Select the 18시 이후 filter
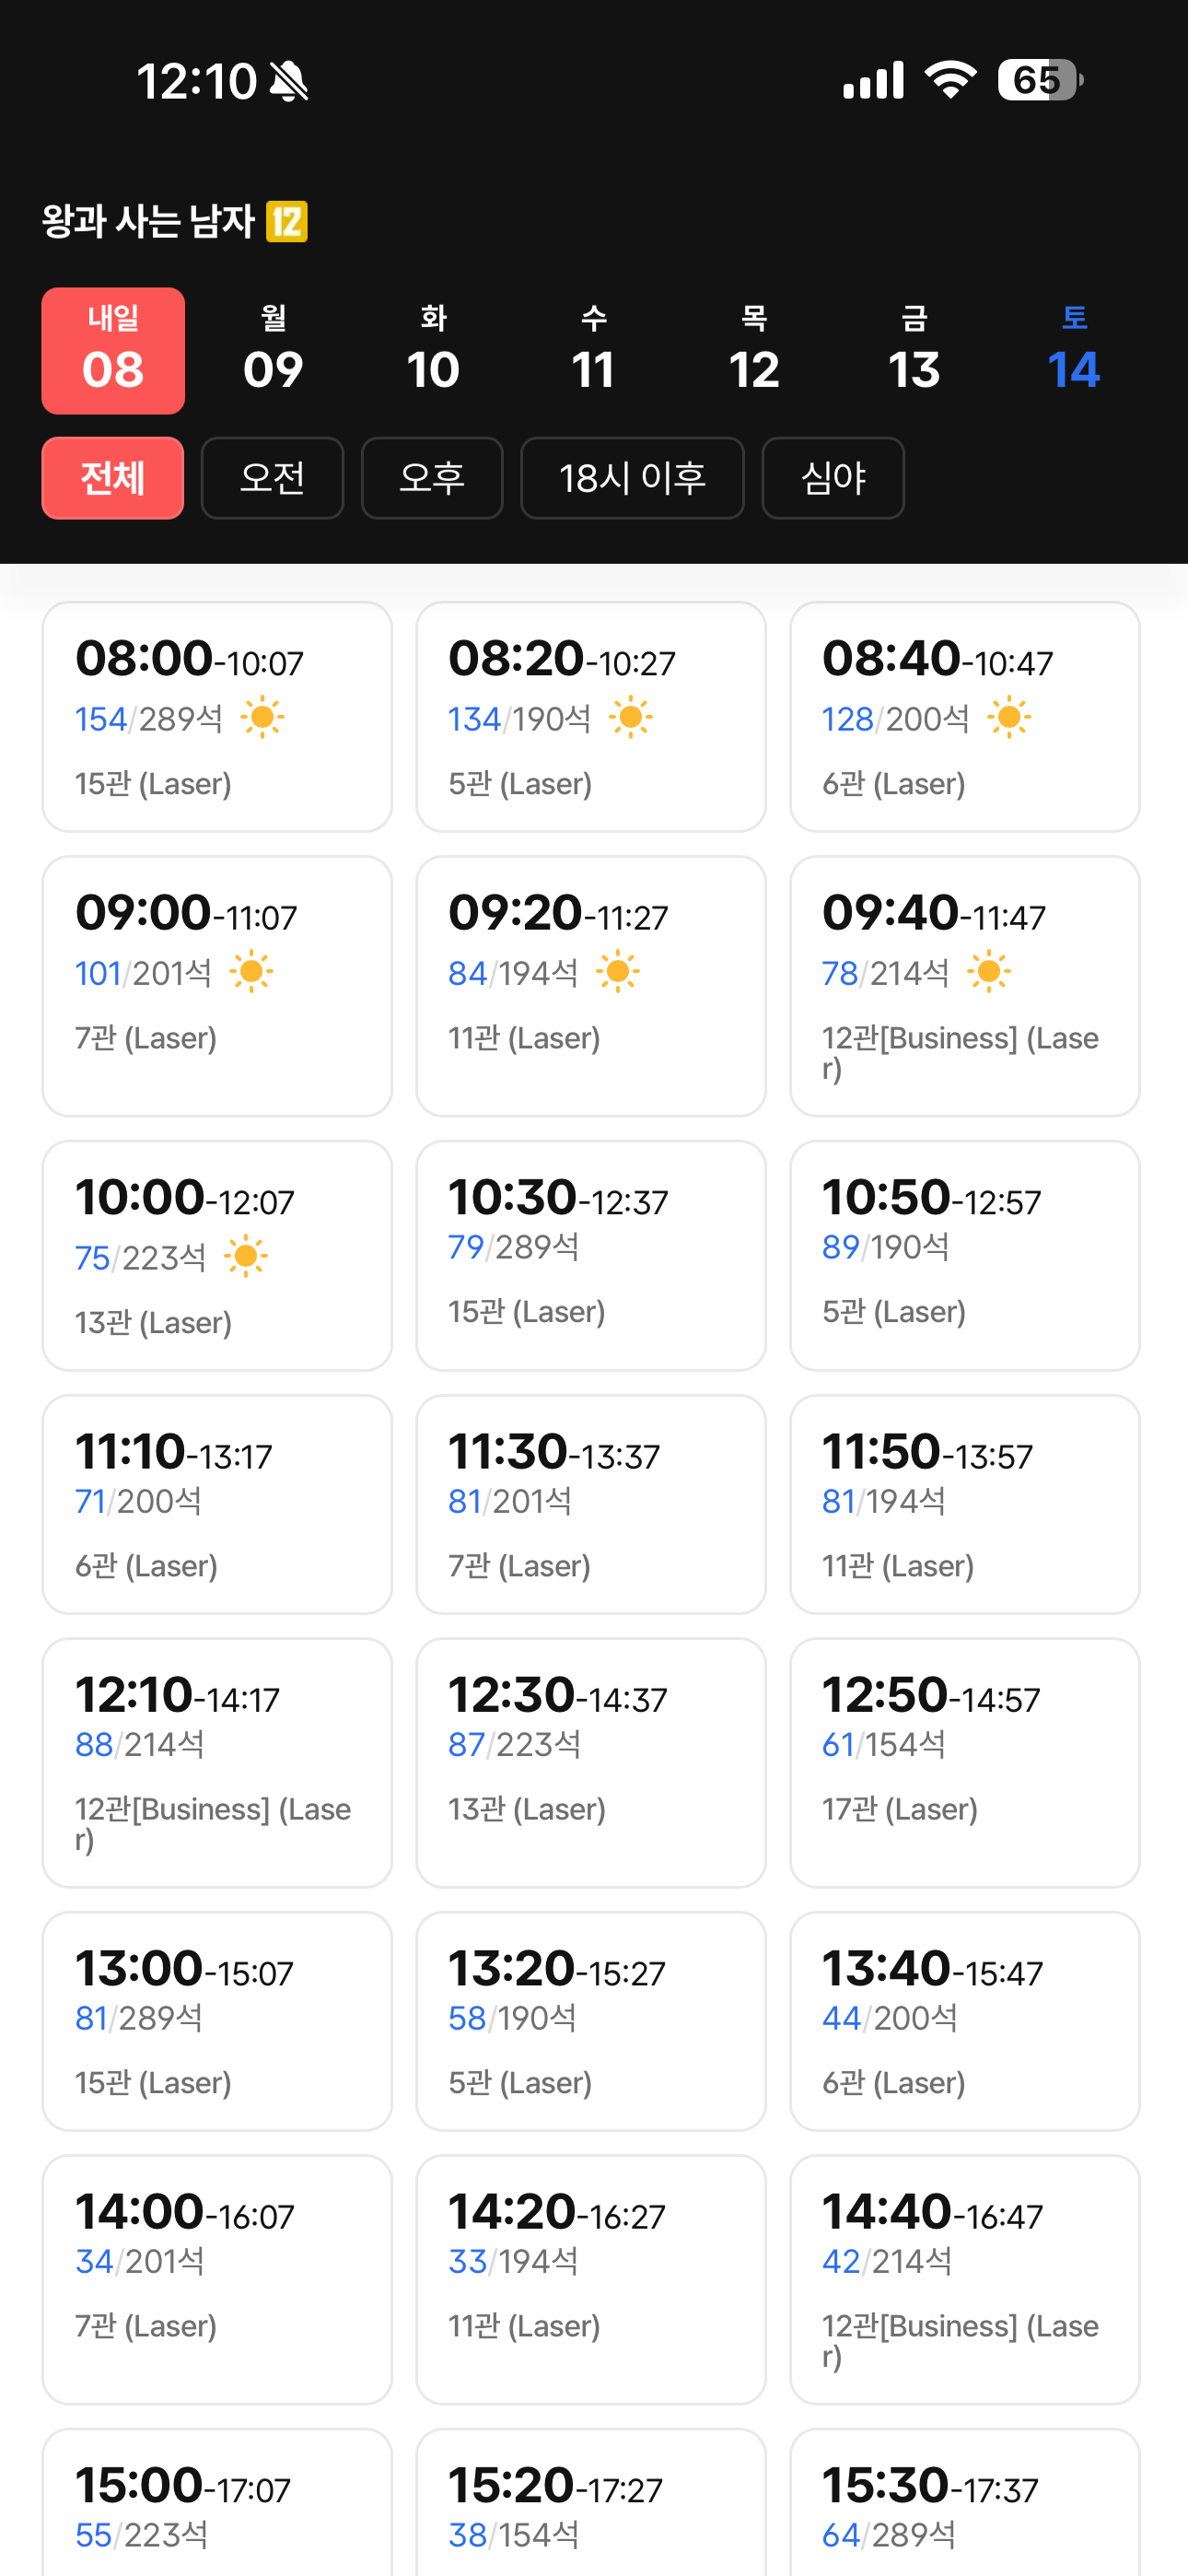The height and width of the screenshot is (2576, 1188). click(632, 478)
